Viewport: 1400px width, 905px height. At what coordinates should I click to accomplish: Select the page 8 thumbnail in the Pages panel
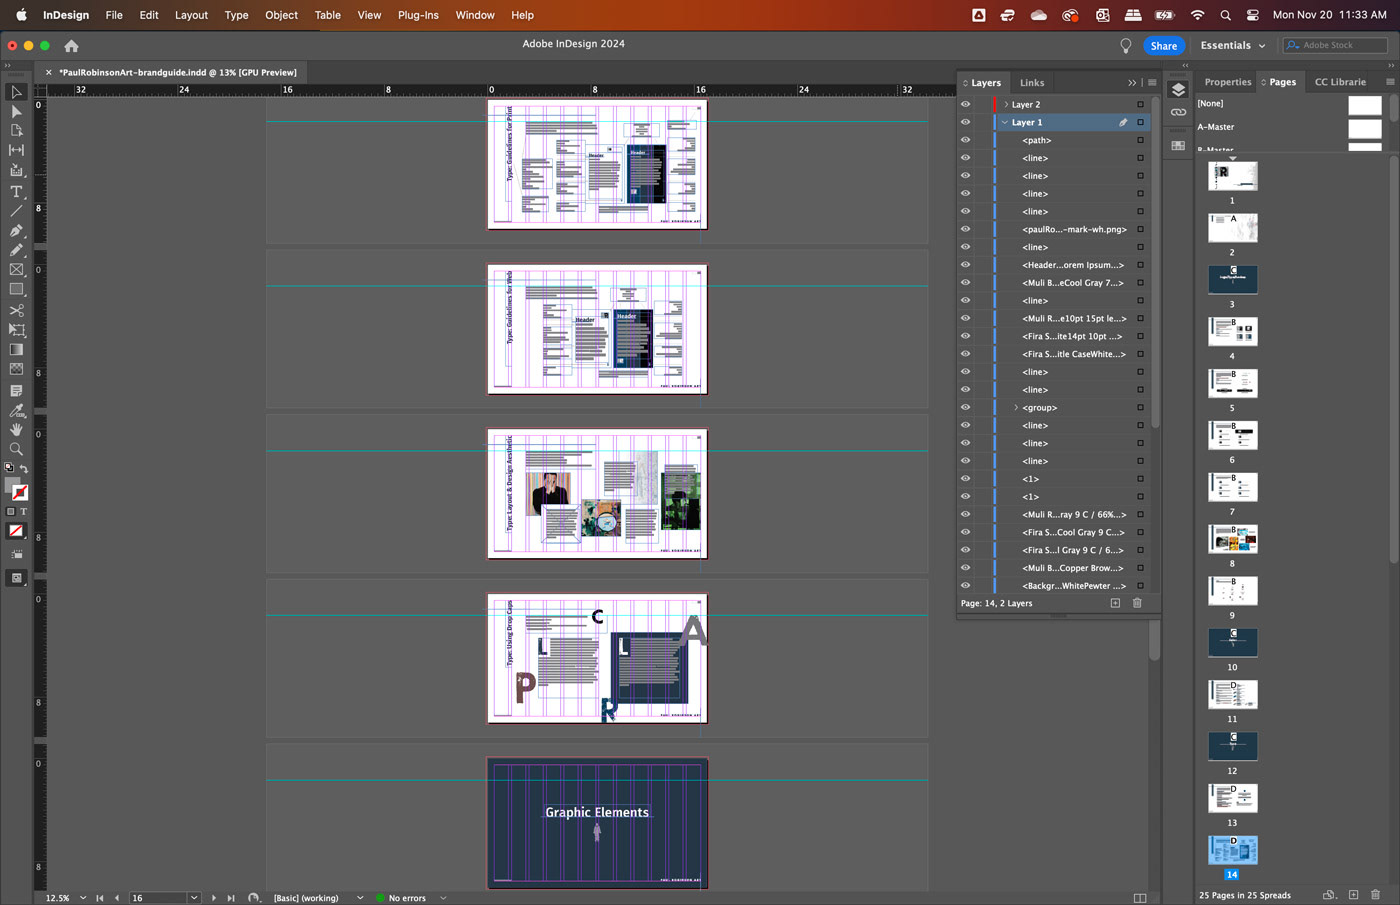pos(1233,540)
